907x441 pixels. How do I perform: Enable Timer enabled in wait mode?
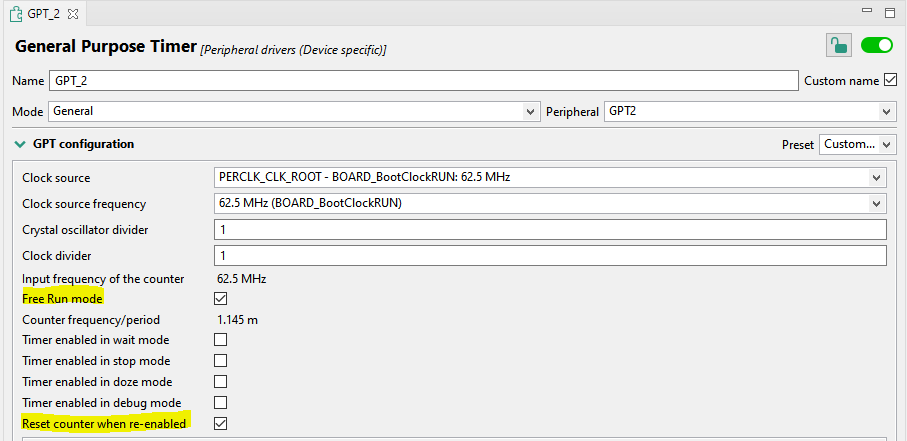click(221, 340)
